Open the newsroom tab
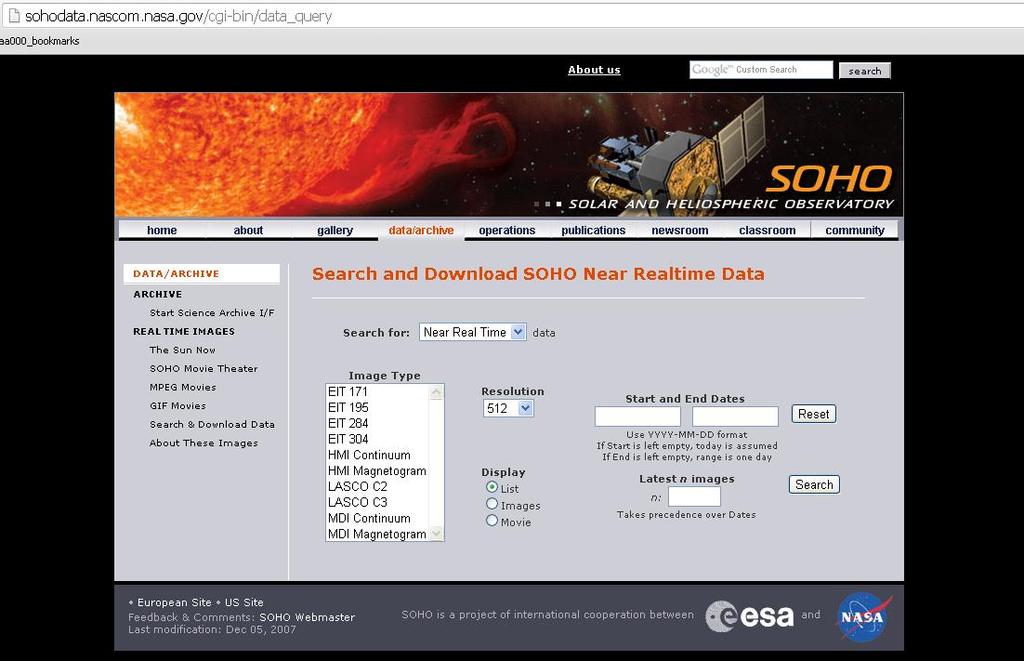Viewport: 1024px width, 661px height. [x=680, y=230]
